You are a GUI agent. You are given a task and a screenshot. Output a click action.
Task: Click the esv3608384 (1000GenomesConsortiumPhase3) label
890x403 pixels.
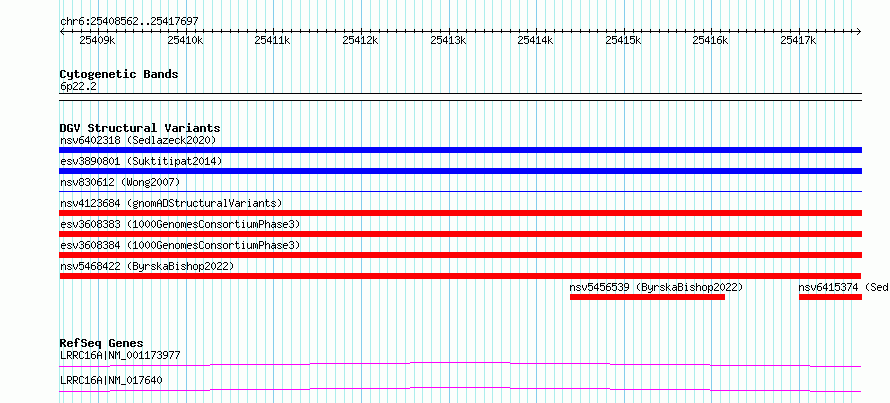(x=180, y=245)
